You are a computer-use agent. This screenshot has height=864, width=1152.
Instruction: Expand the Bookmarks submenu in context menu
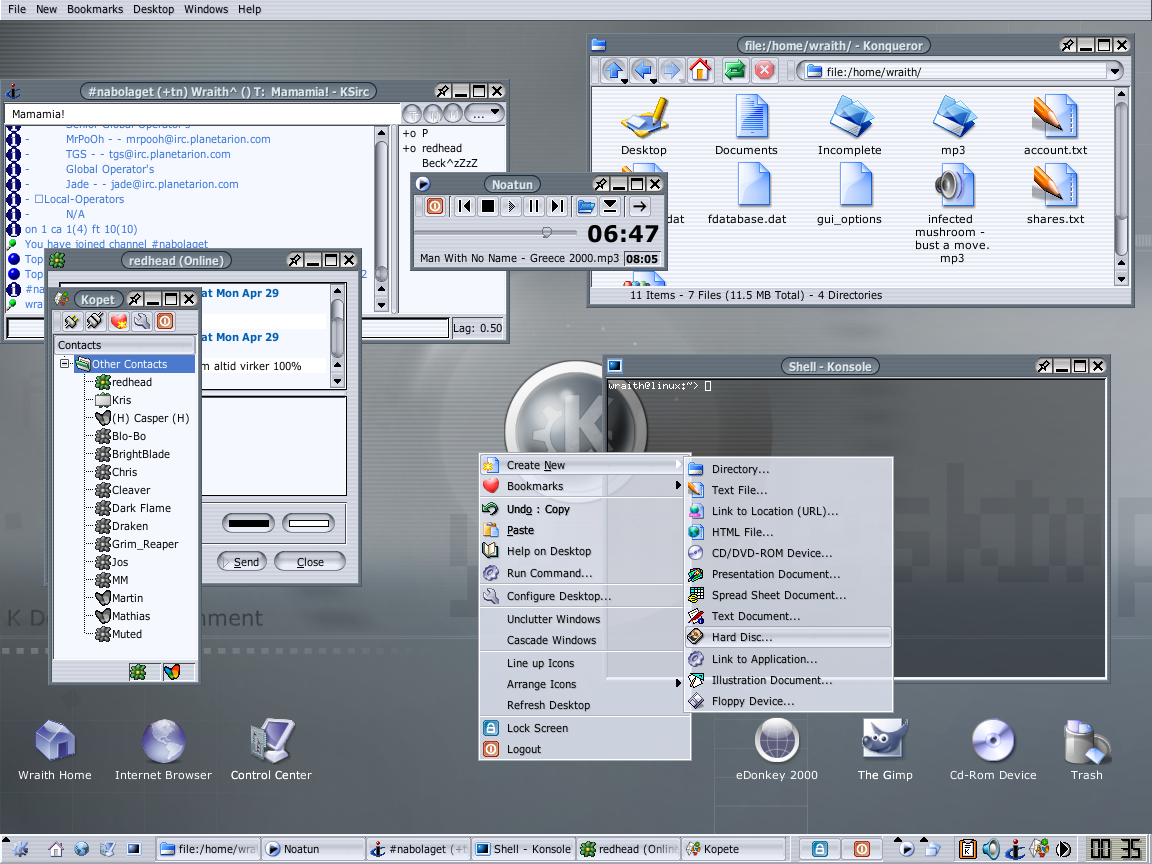coord(585,486)
